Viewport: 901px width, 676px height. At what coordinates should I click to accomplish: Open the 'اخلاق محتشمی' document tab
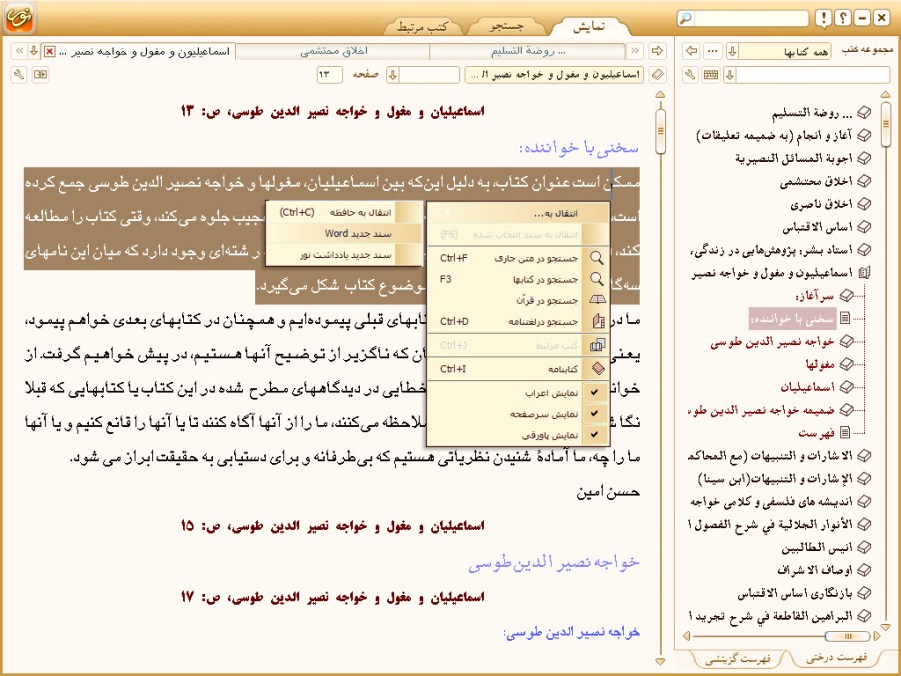pyautogui.click(x=333, y=51)
